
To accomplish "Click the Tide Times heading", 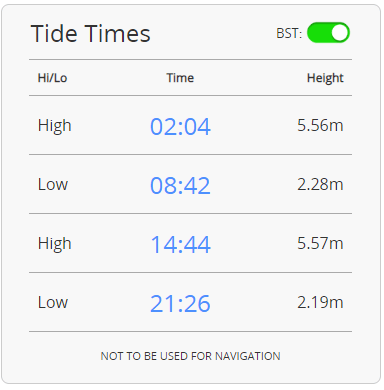I will coord(91,34).
